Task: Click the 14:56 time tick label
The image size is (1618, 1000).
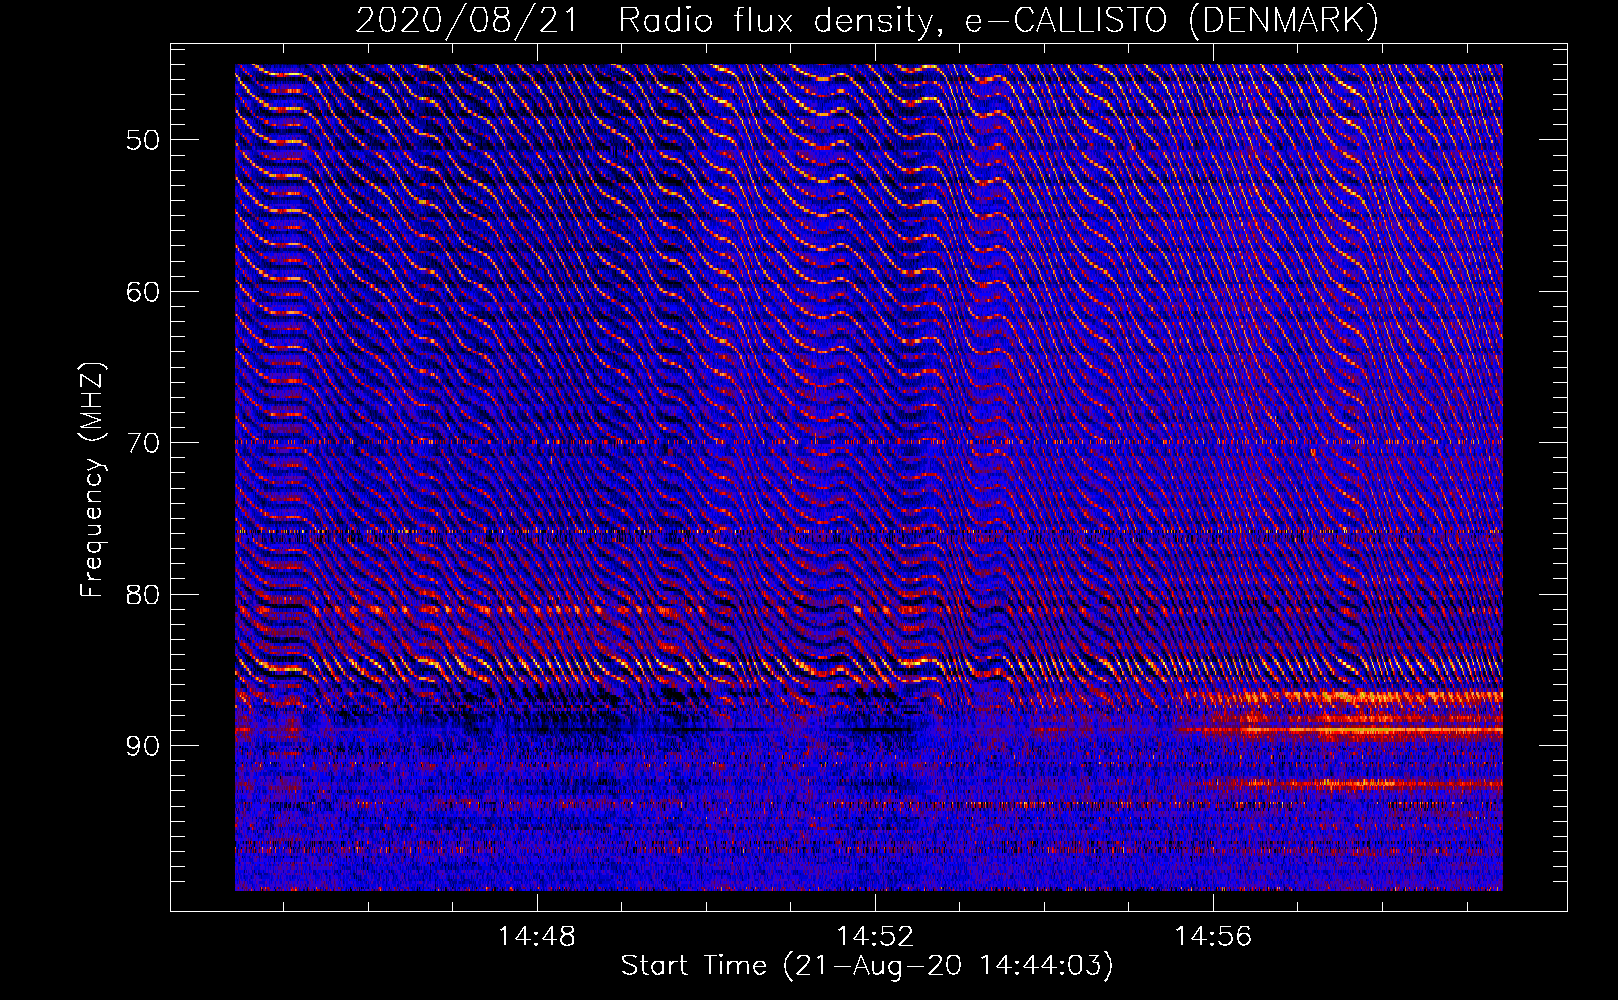Action: (x=1213, y=936)
